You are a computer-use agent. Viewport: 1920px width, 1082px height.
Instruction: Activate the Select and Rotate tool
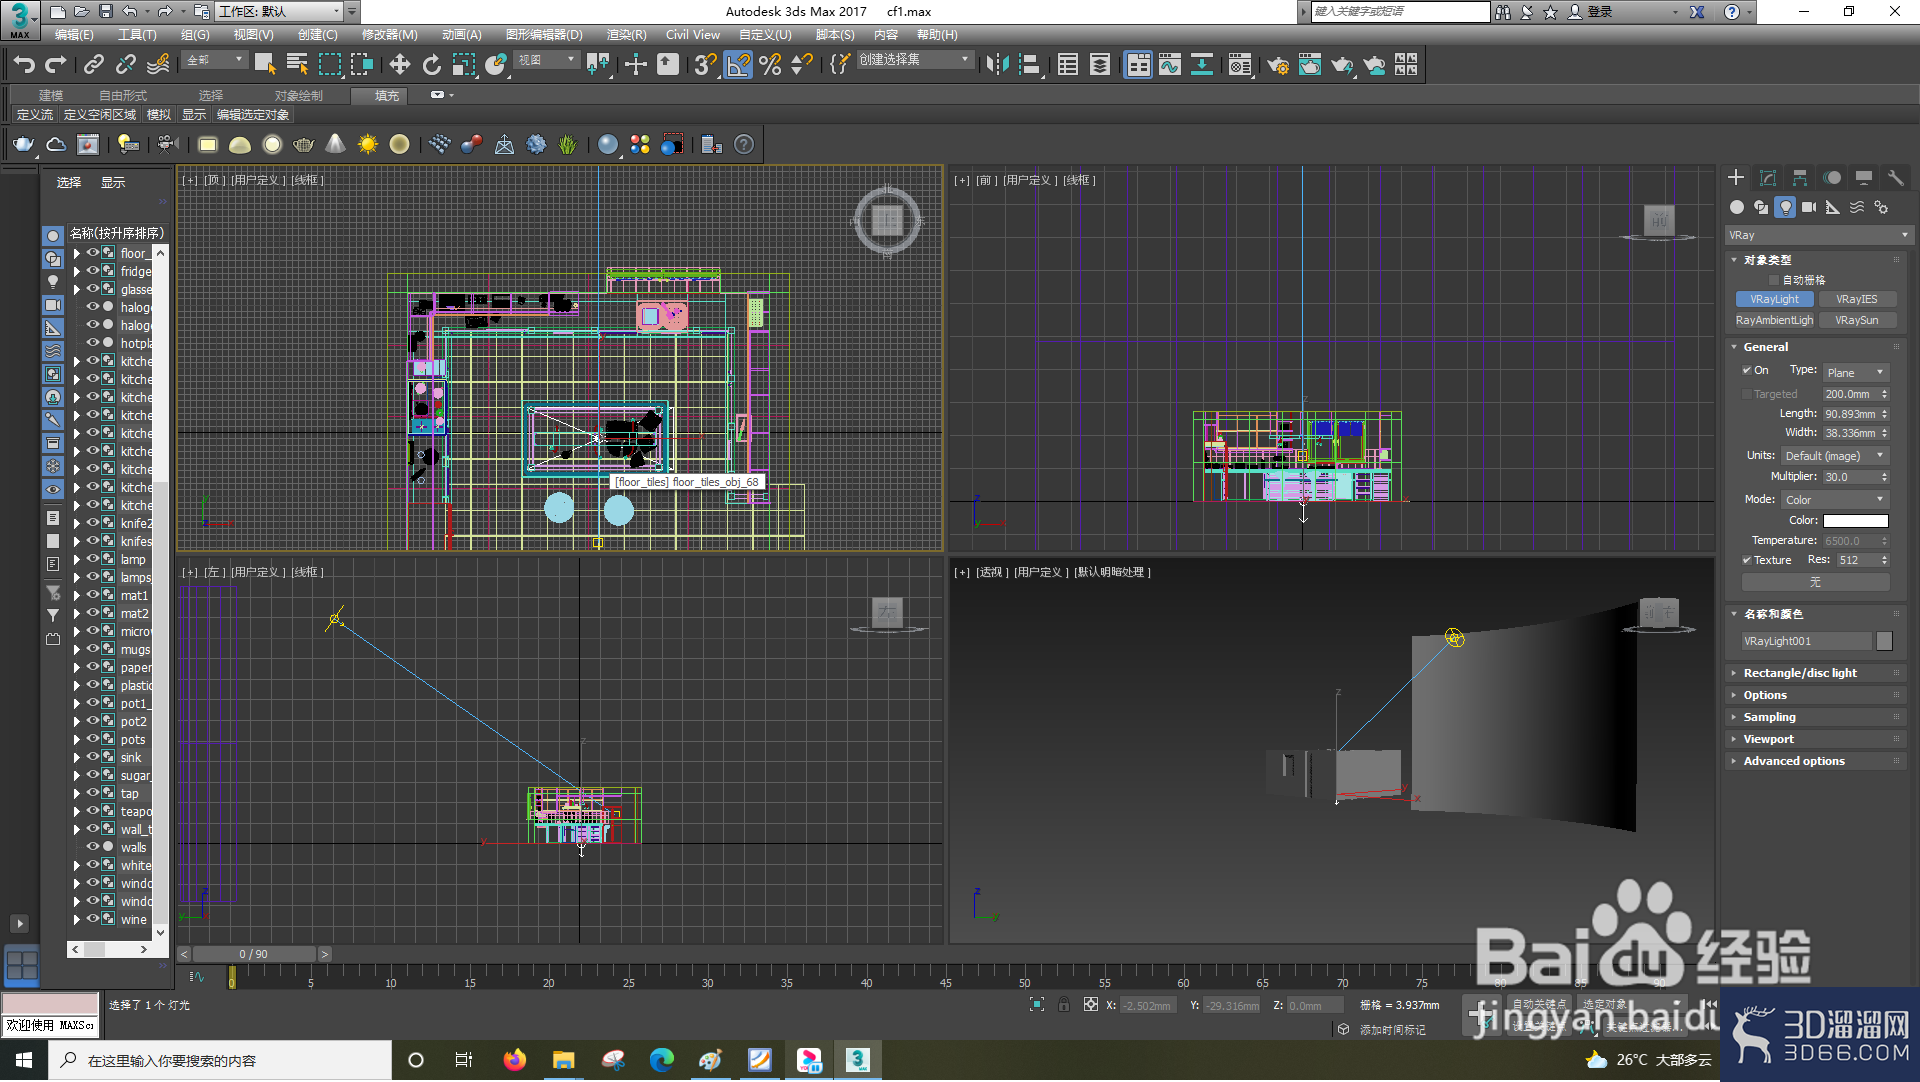pos(432,65)
